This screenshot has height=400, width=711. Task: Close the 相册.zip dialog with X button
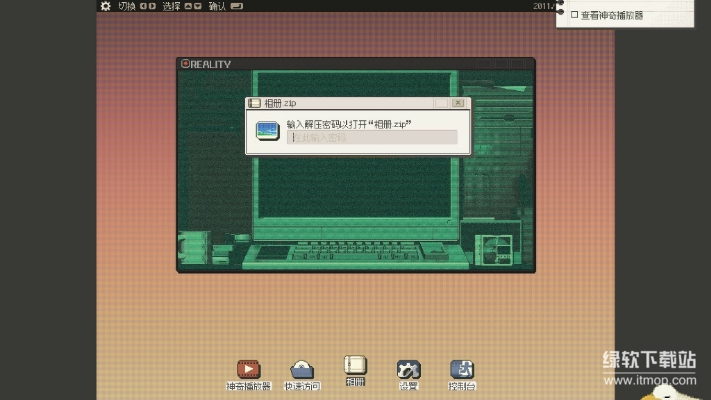[x=458, y=103]
